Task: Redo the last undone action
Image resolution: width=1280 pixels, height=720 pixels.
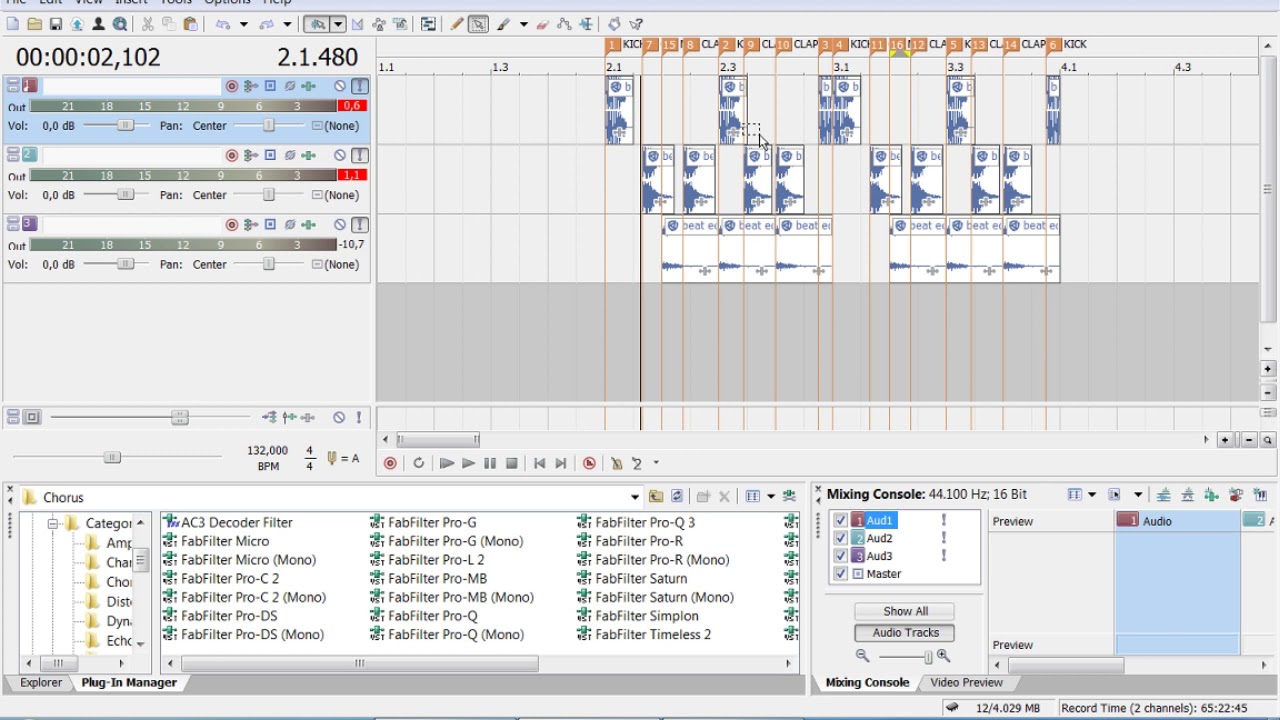Action: pos(267,24)
